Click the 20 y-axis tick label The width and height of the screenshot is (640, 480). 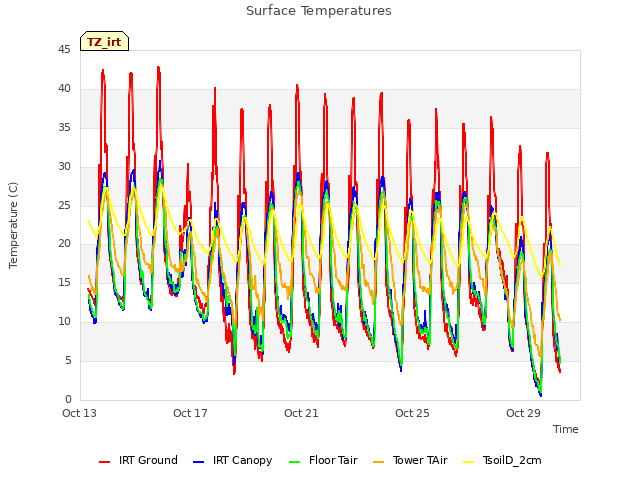[x=64, y=244]
